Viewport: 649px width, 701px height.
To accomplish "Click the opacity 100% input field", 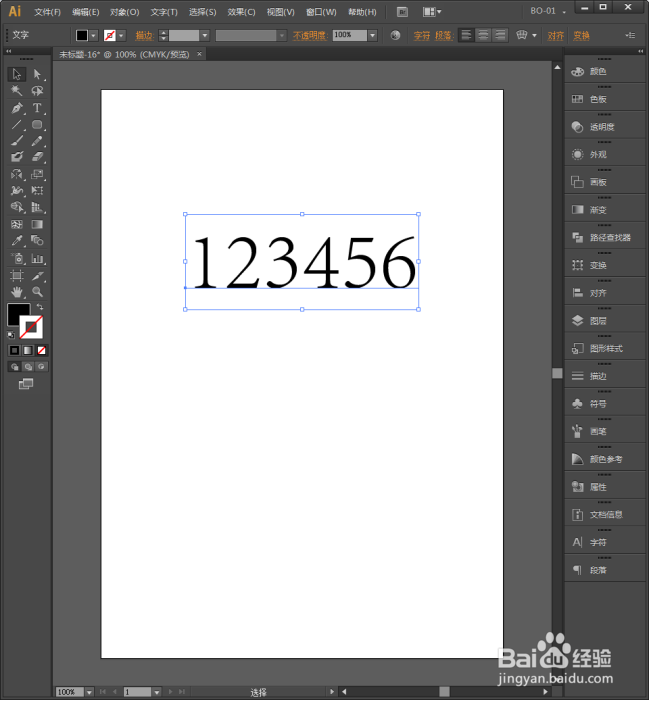I will [350, 35].
